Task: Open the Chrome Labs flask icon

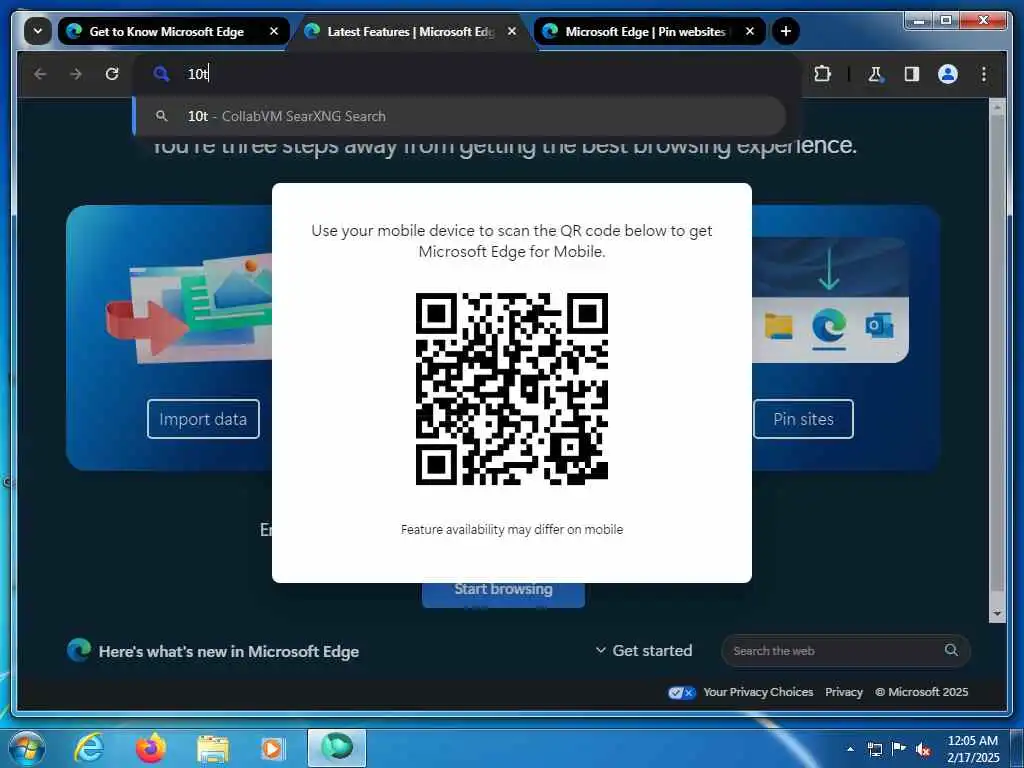Action: 875,74
